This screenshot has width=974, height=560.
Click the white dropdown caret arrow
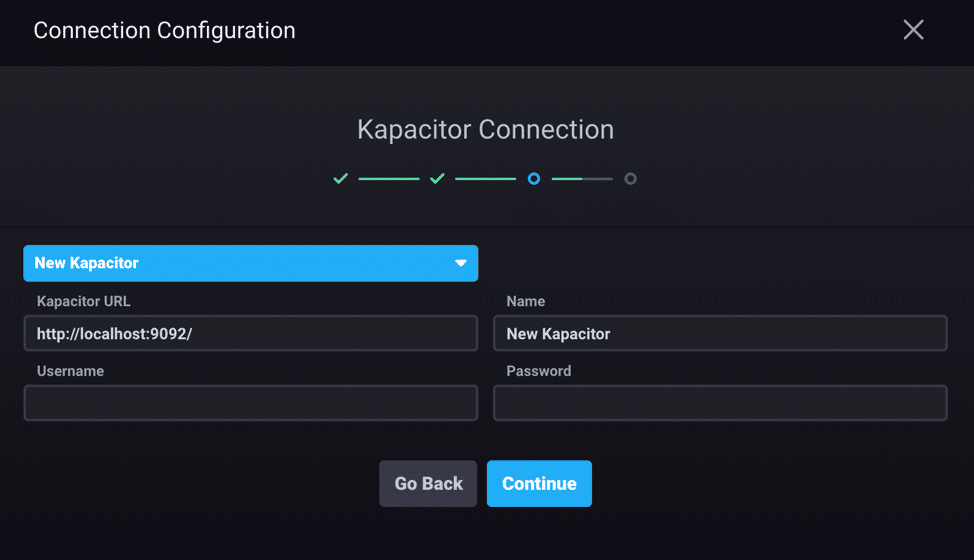point(461,263)
